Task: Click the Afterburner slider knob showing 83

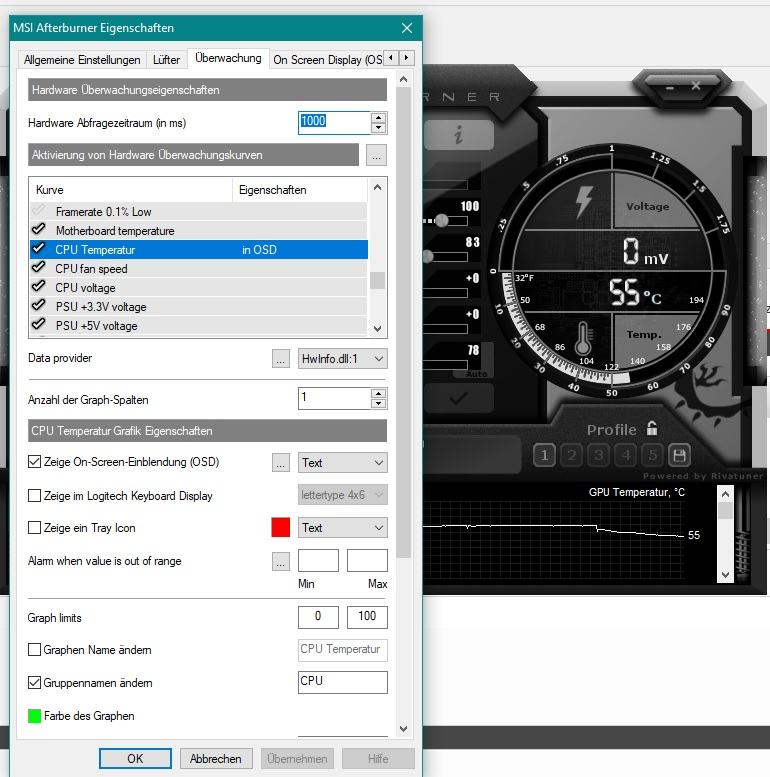Action: pos(428,256)
